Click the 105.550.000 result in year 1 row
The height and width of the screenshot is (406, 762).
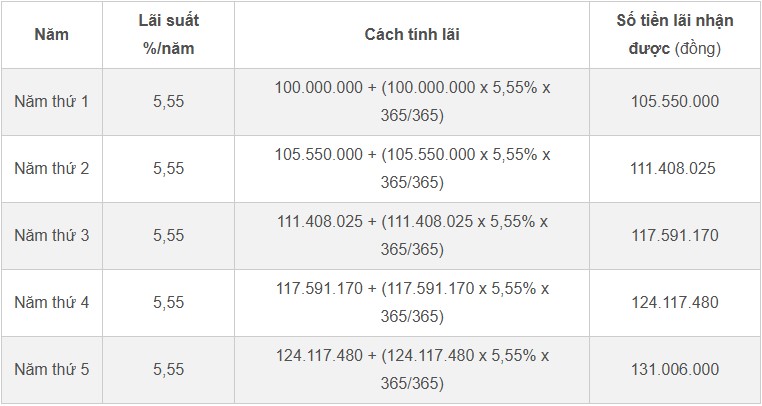click(x=674, y=101)
